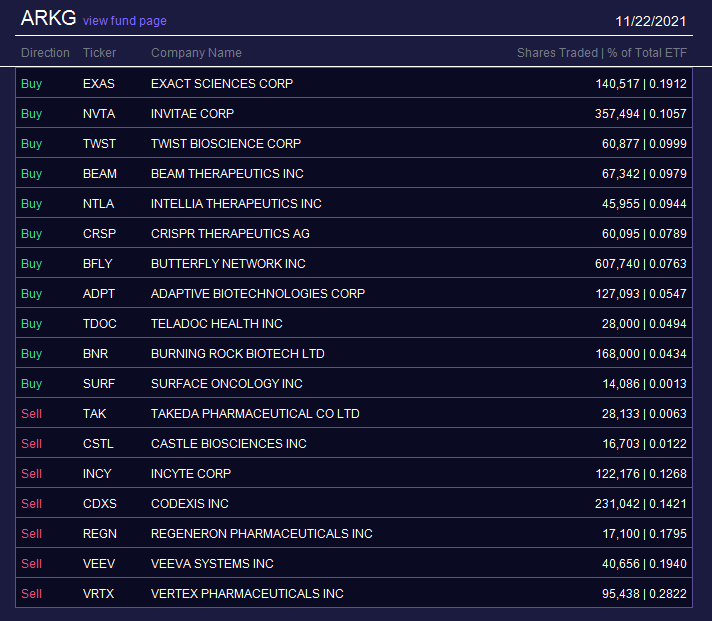The height and width of the screenshot is (621, 712).
Task: Click BEAM THERAPEUTICS INC company name
Action: coord(227,173)
